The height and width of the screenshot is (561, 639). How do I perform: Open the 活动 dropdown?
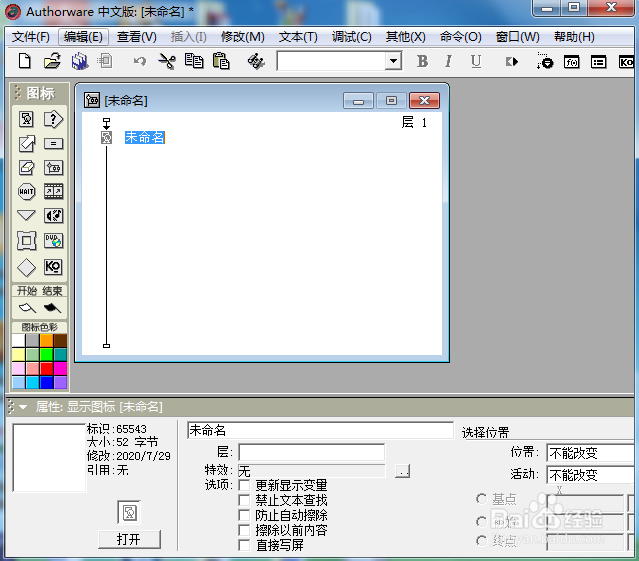590,475
